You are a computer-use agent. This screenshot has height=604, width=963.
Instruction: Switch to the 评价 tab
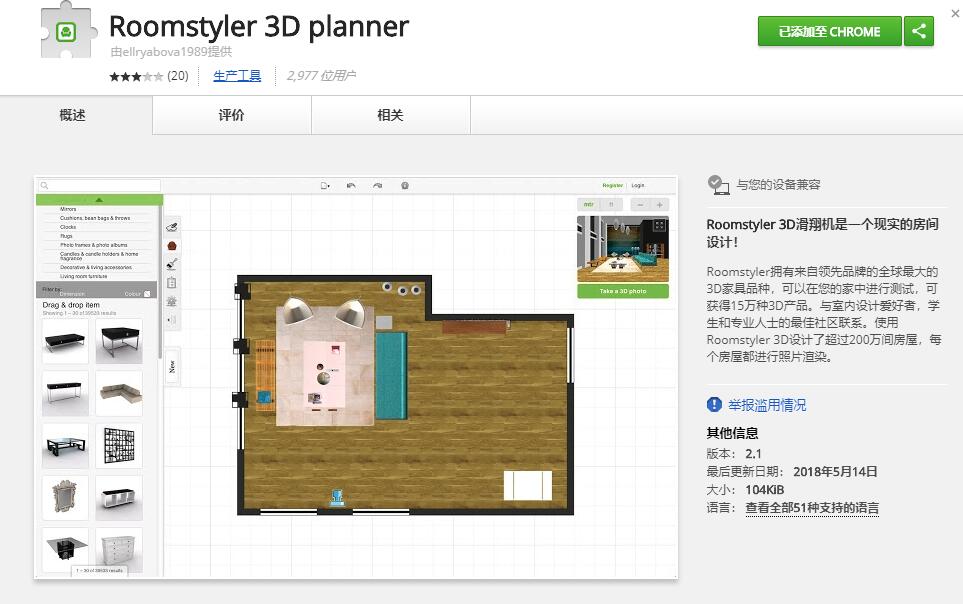[x=232, y=115]
